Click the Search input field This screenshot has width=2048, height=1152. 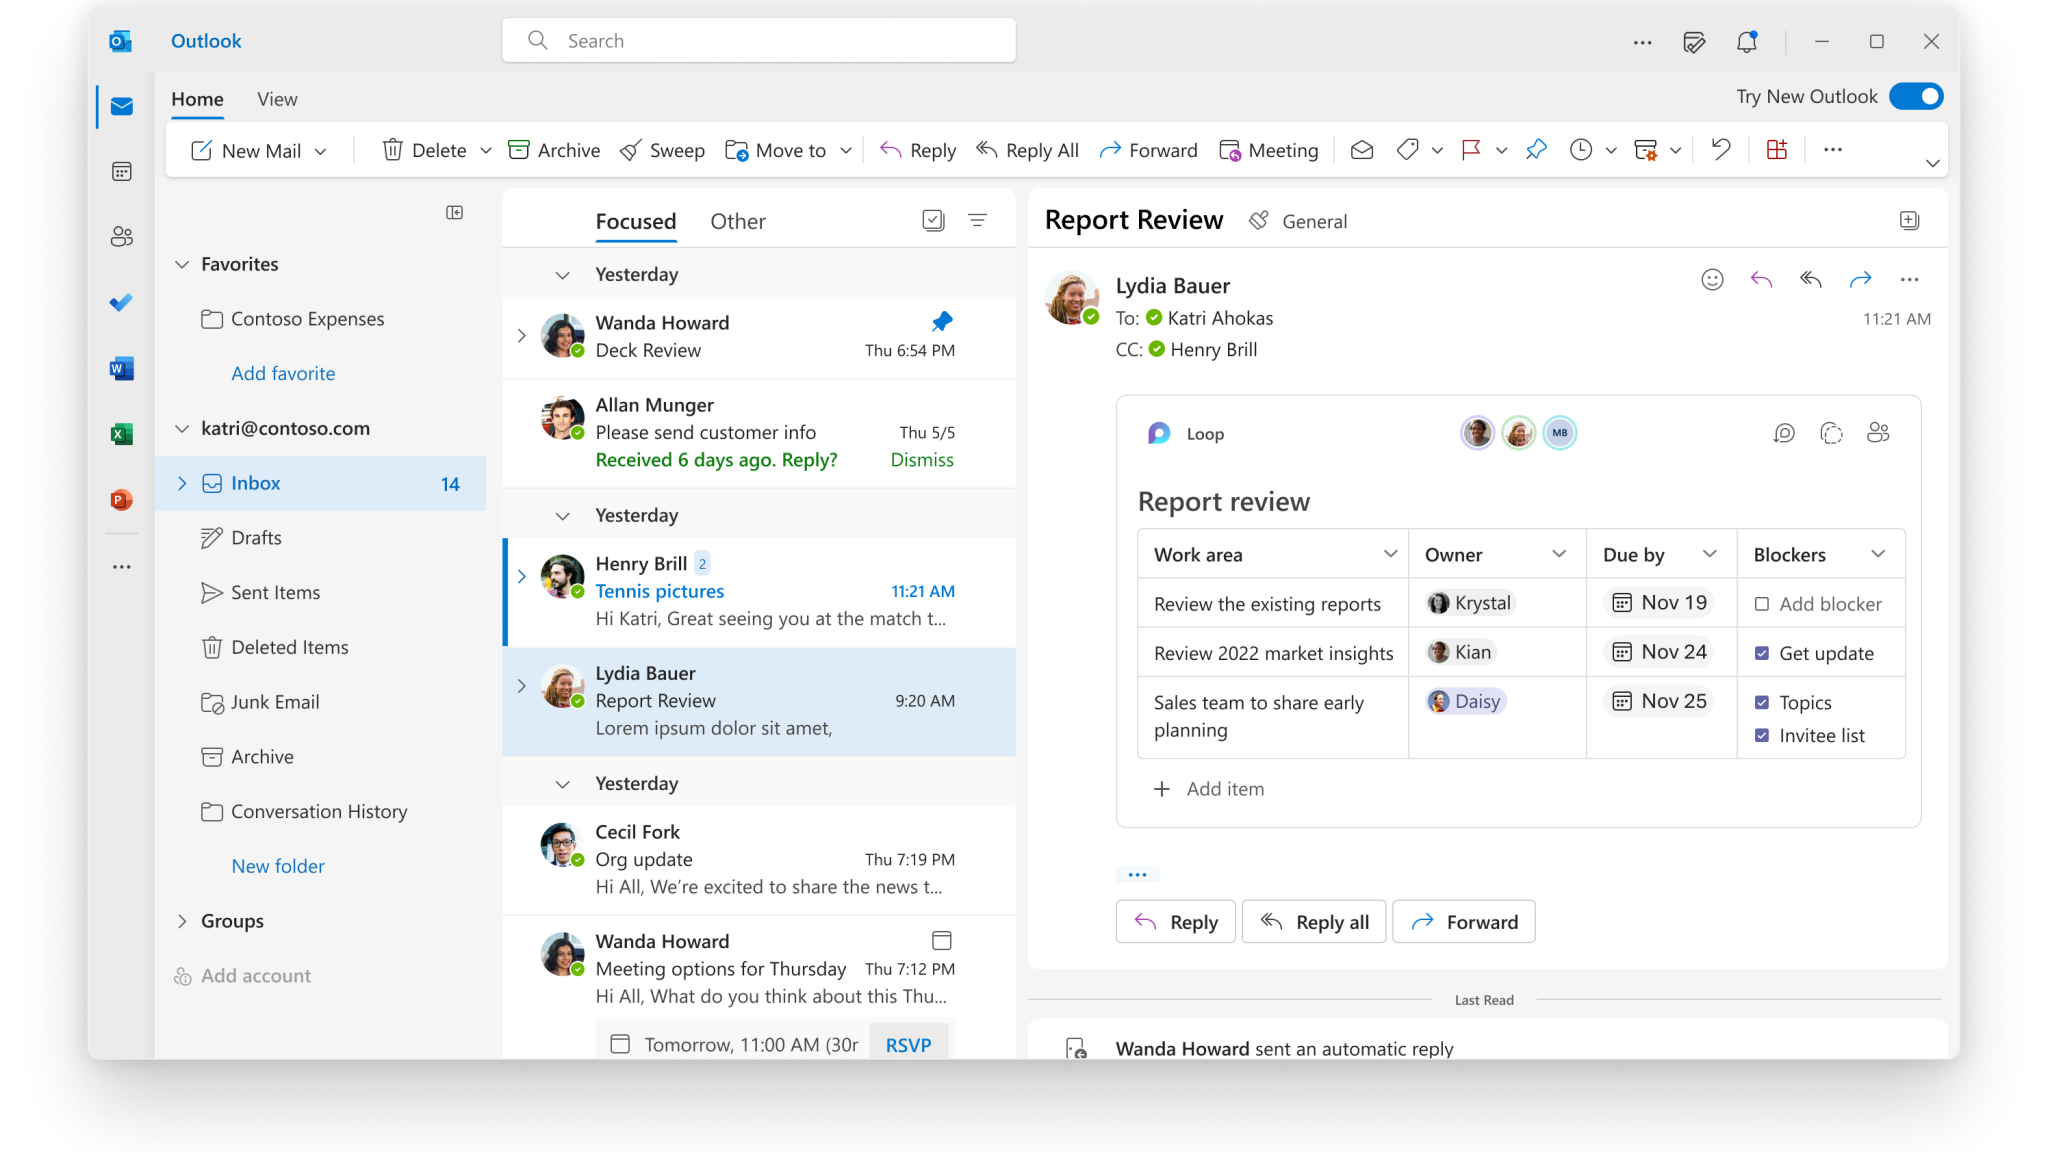click(759, 41)
